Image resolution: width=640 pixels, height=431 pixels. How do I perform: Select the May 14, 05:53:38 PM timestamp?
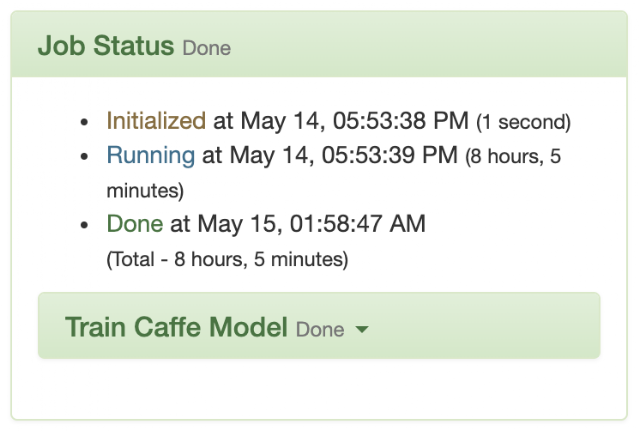(355, 121)
